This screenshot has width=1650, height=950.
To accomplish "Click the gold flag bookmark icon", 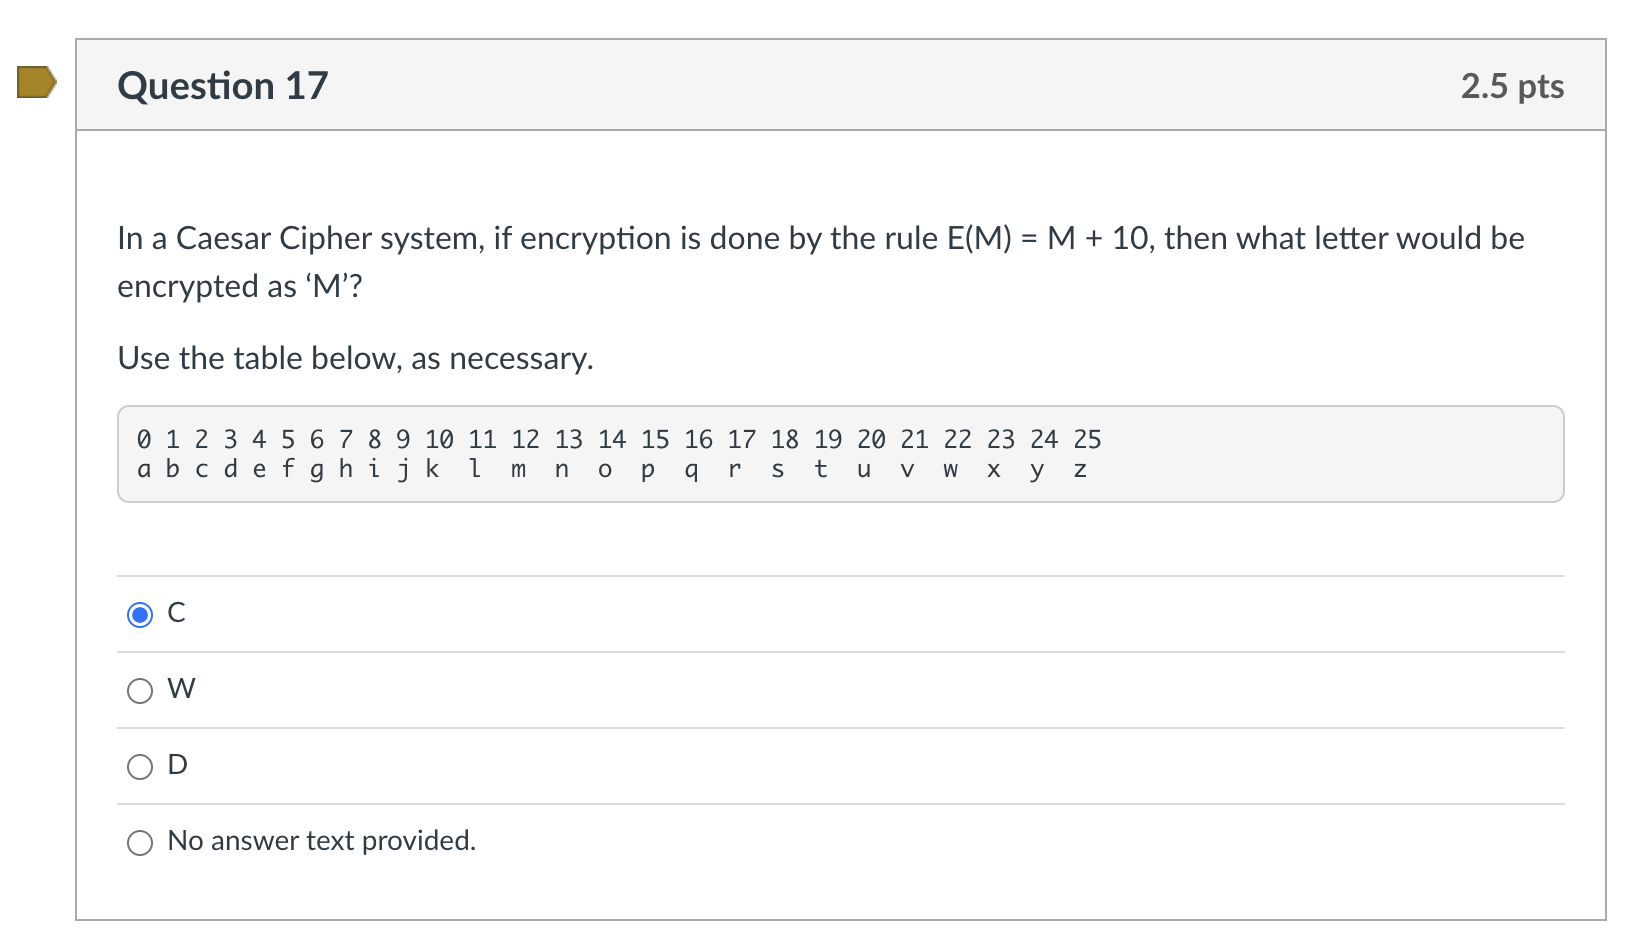I will tap(33, 85).
